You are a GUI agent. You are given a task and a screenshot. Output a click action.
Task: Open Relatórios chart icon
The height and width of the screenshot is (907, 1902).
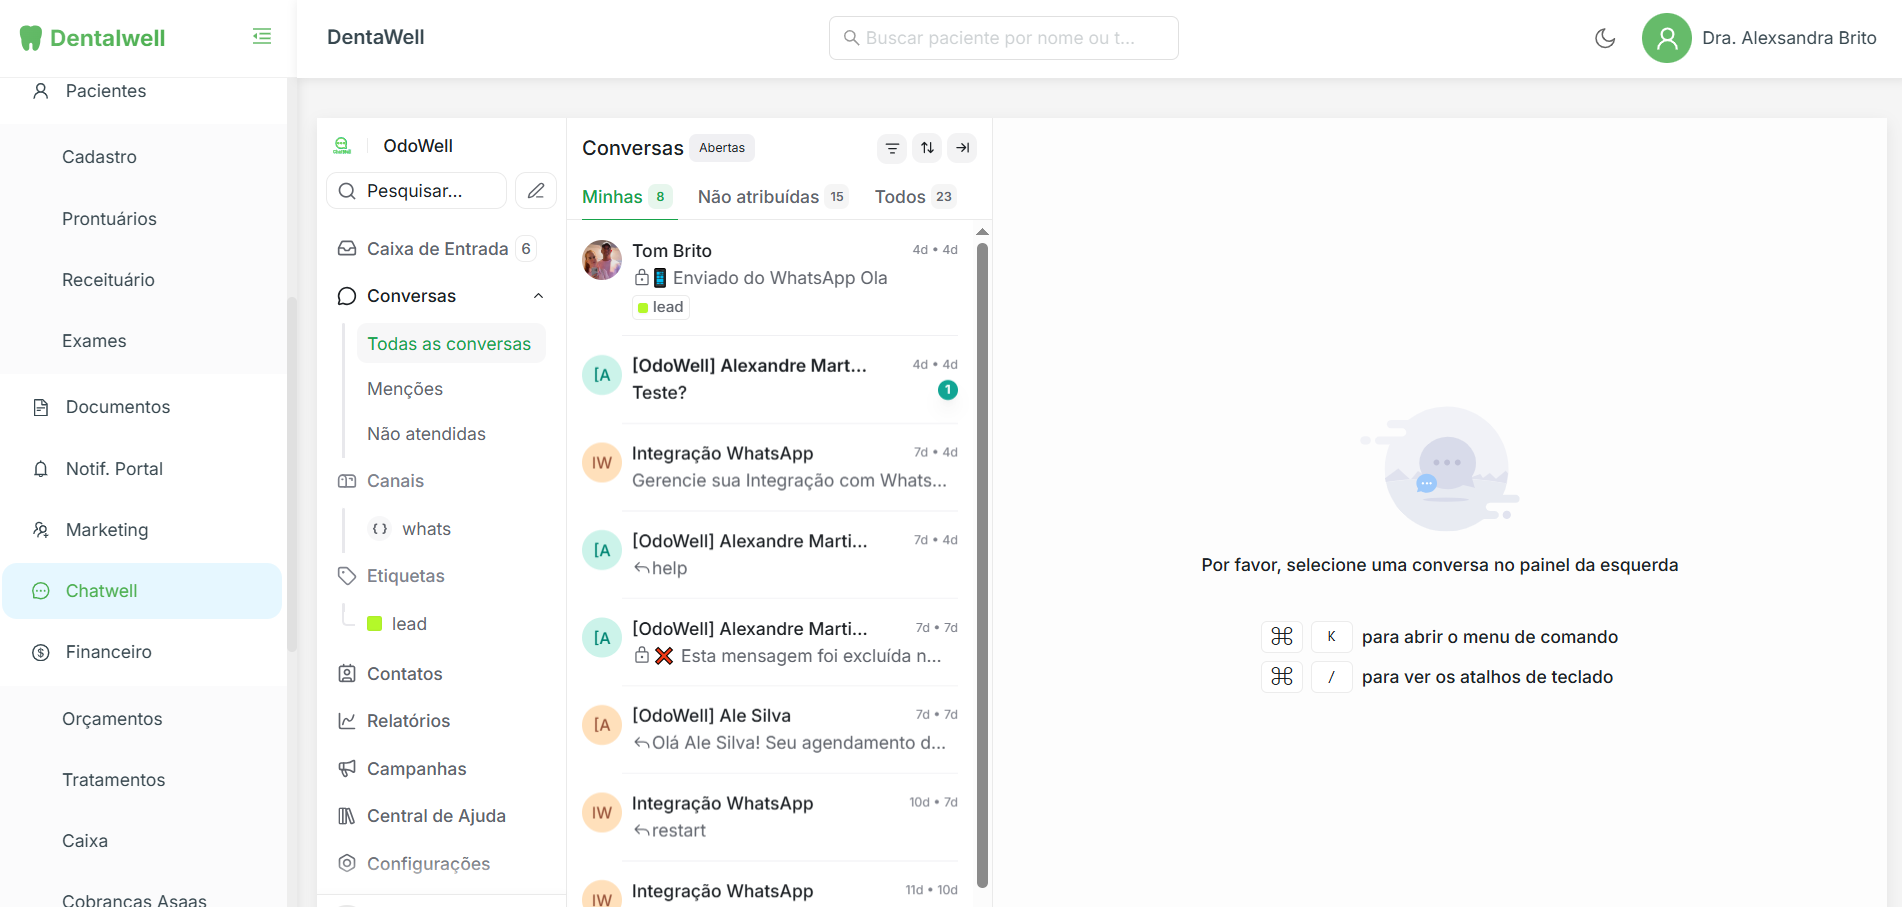347,721
